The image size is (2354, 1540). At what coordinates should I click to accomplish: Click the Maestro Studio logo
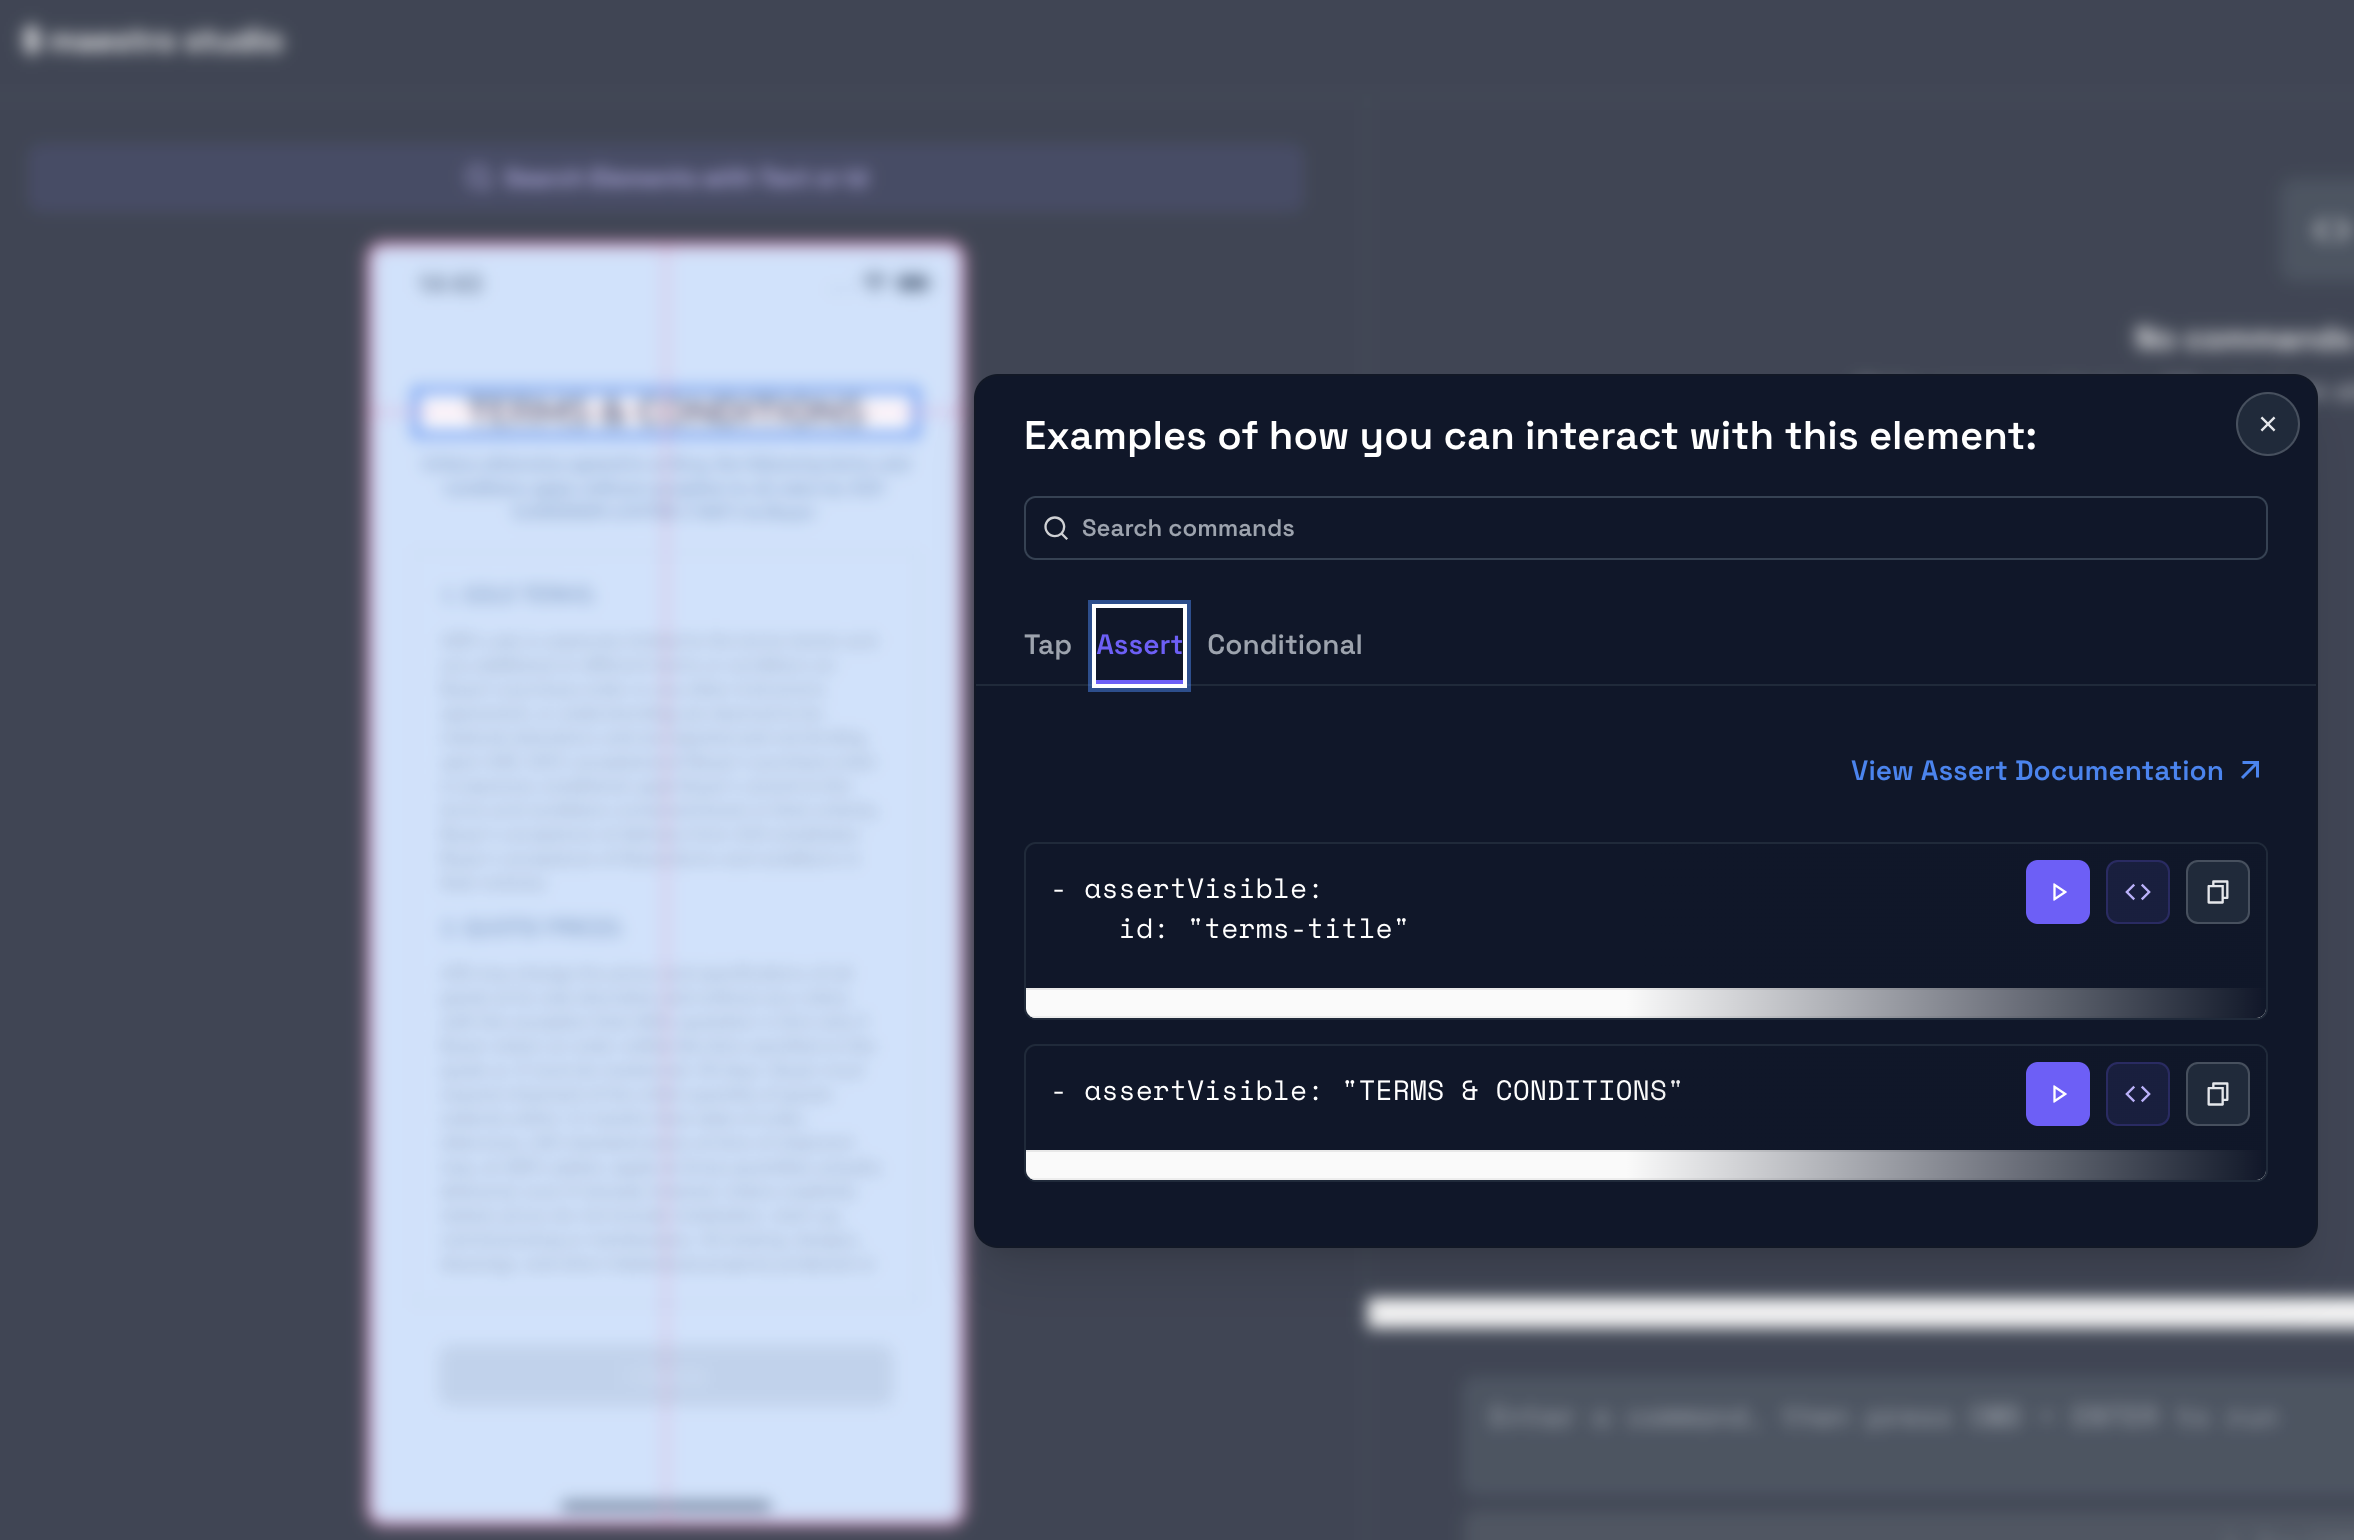pyautogui.click(x=152, y=40)
